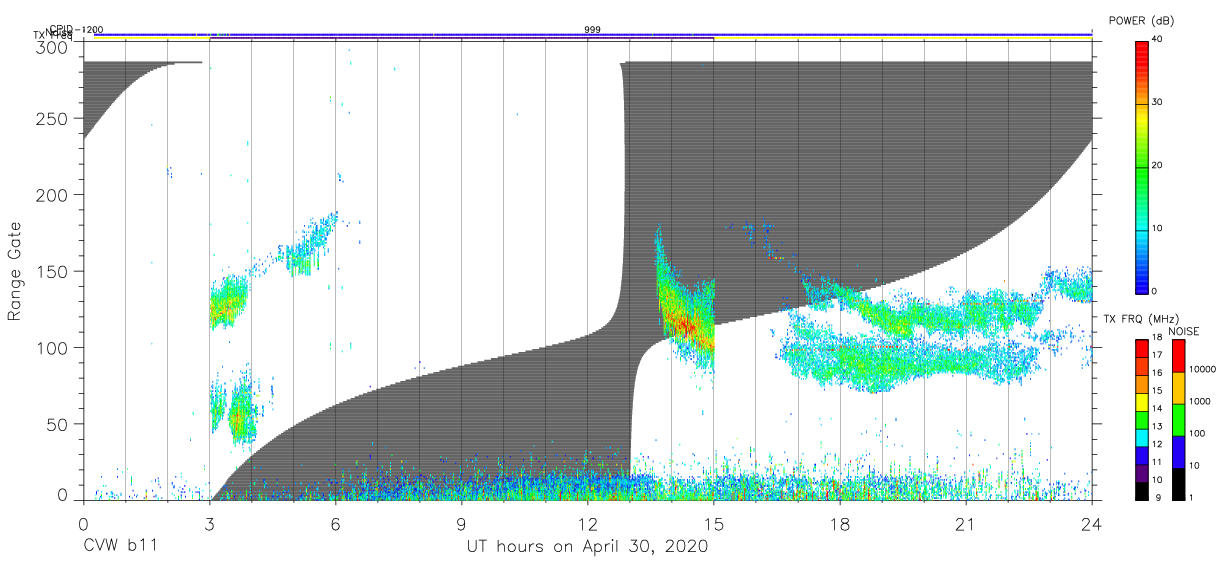Click the 30 label on the power scale
Image resolution: width=1228 pixels, height=567 pixels.
pyautogui.click(x=1158, y=102)
